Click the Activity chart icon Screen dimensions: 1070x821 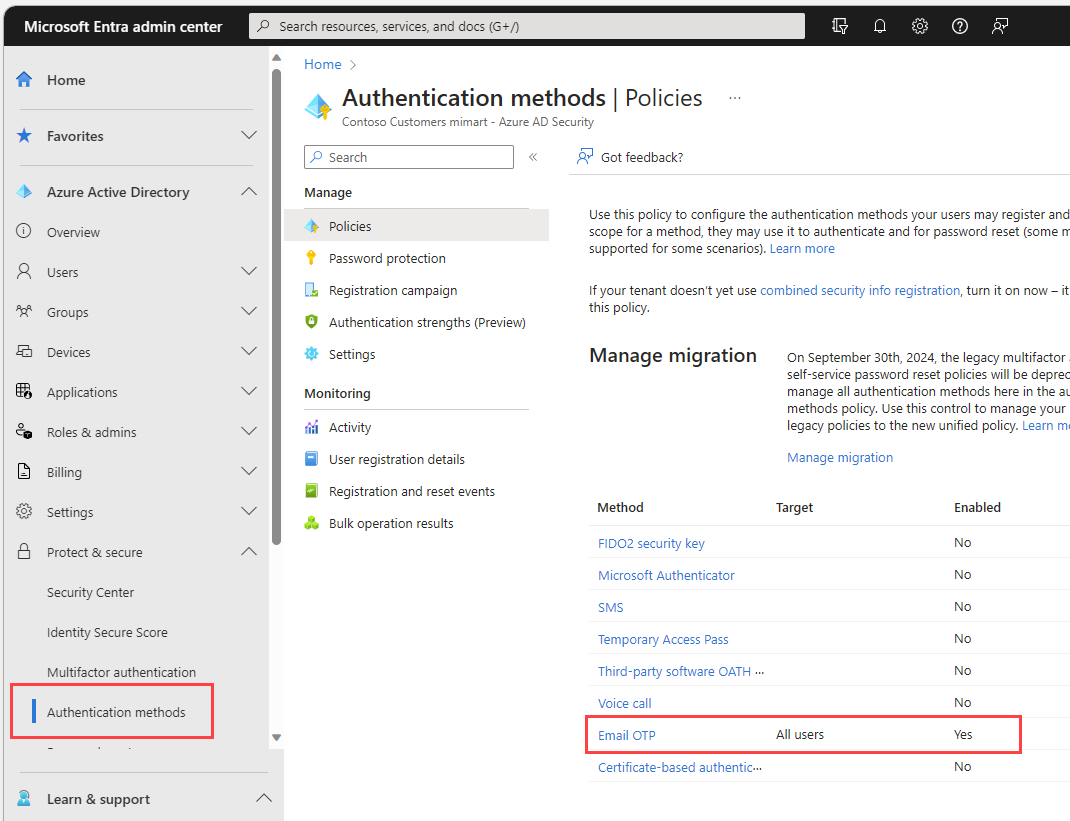(311, 427)
